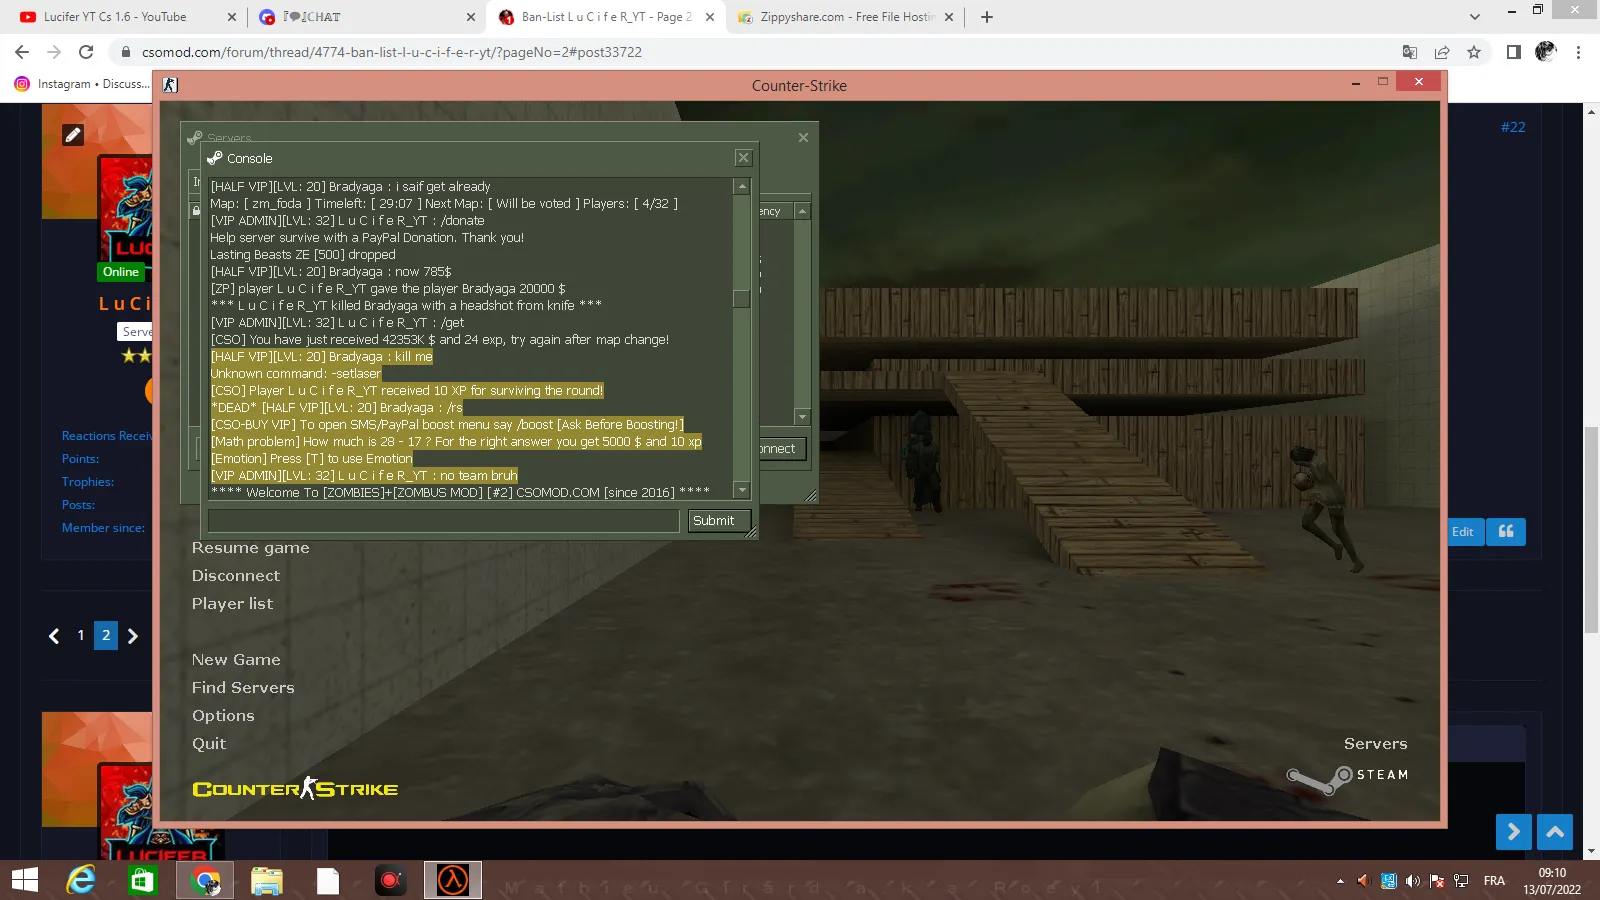Go to next forum page arrow
This screenshot has width=1600, height=900.
(132, 636)
